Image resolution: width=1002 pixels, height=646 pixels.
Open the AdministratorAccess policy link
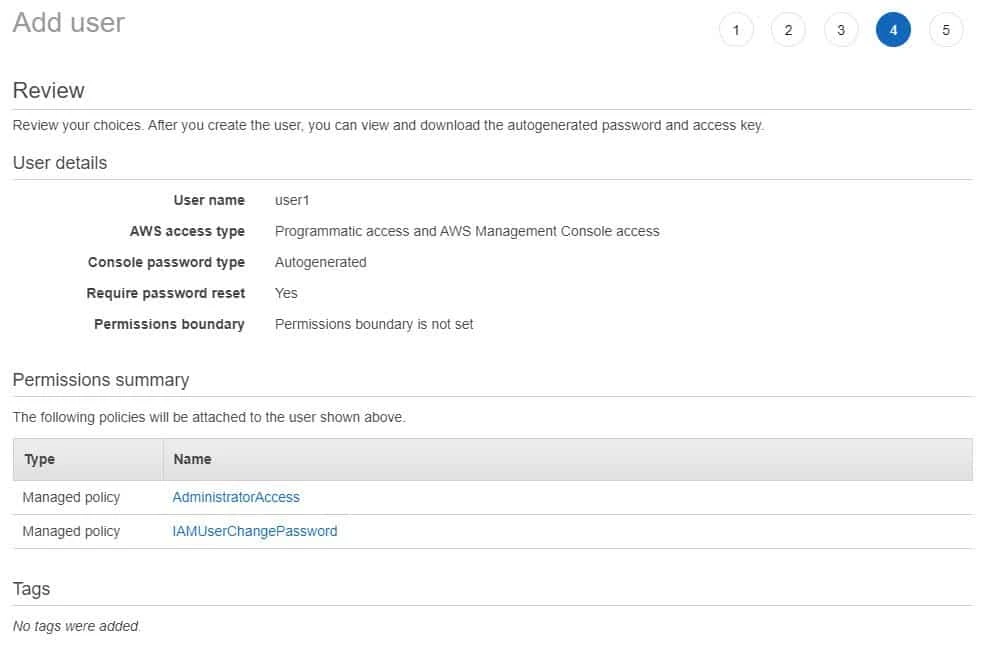click(x=237, y=497)
